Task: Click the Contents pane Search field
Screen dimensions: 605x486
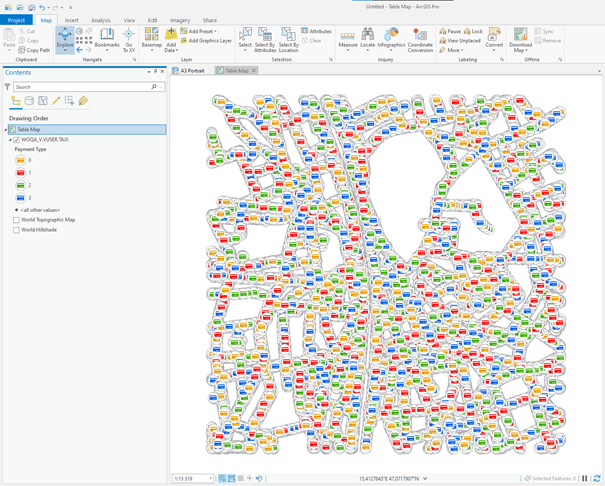Action: tap(80, 87)
